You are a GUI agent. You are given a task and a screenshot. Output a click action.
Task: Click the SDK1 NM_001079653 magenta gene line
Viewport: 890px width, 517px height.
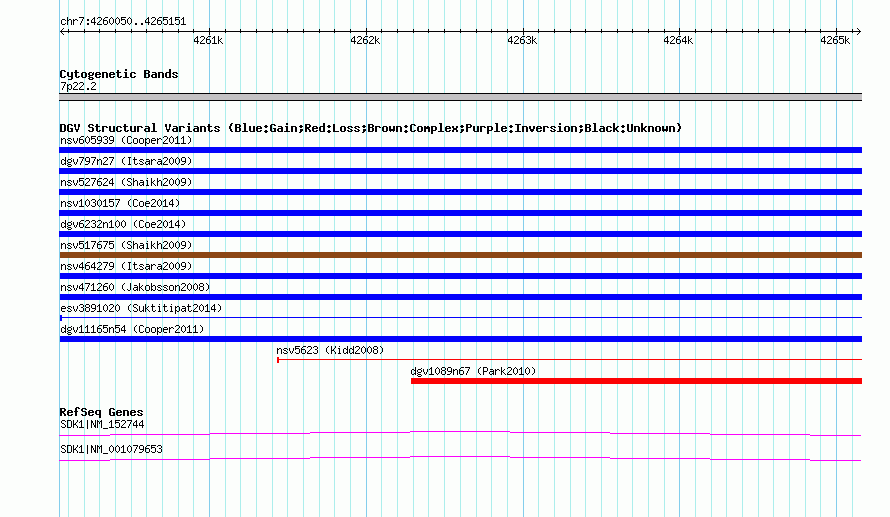click(460, 459)
